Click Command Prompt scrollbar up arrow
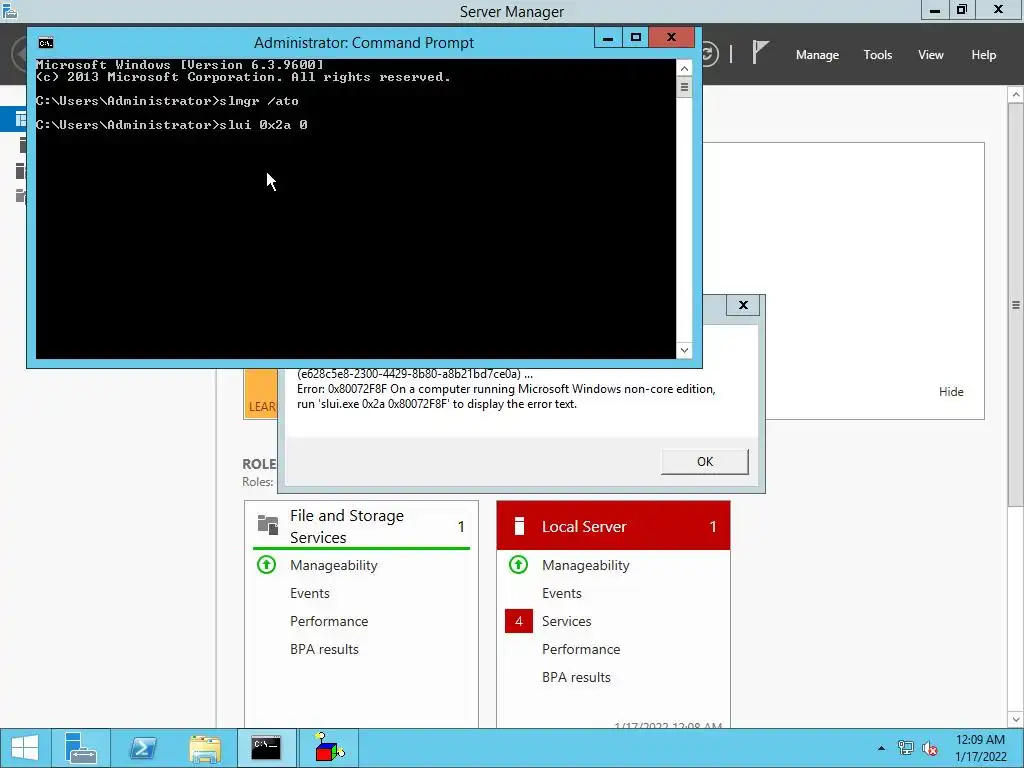1024x768 pixels. (x=684, y=68)
